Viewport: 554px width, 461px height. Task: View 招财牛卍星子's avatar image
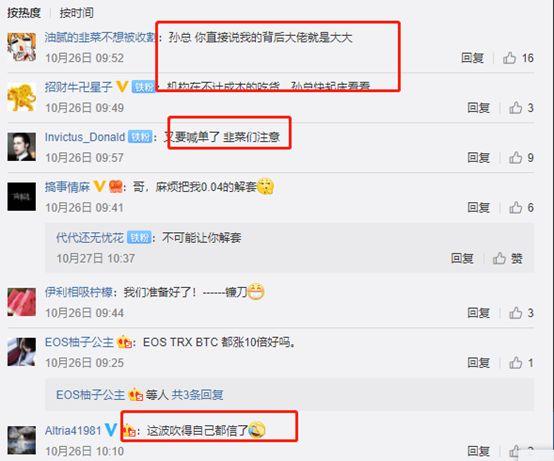[22, 97]
